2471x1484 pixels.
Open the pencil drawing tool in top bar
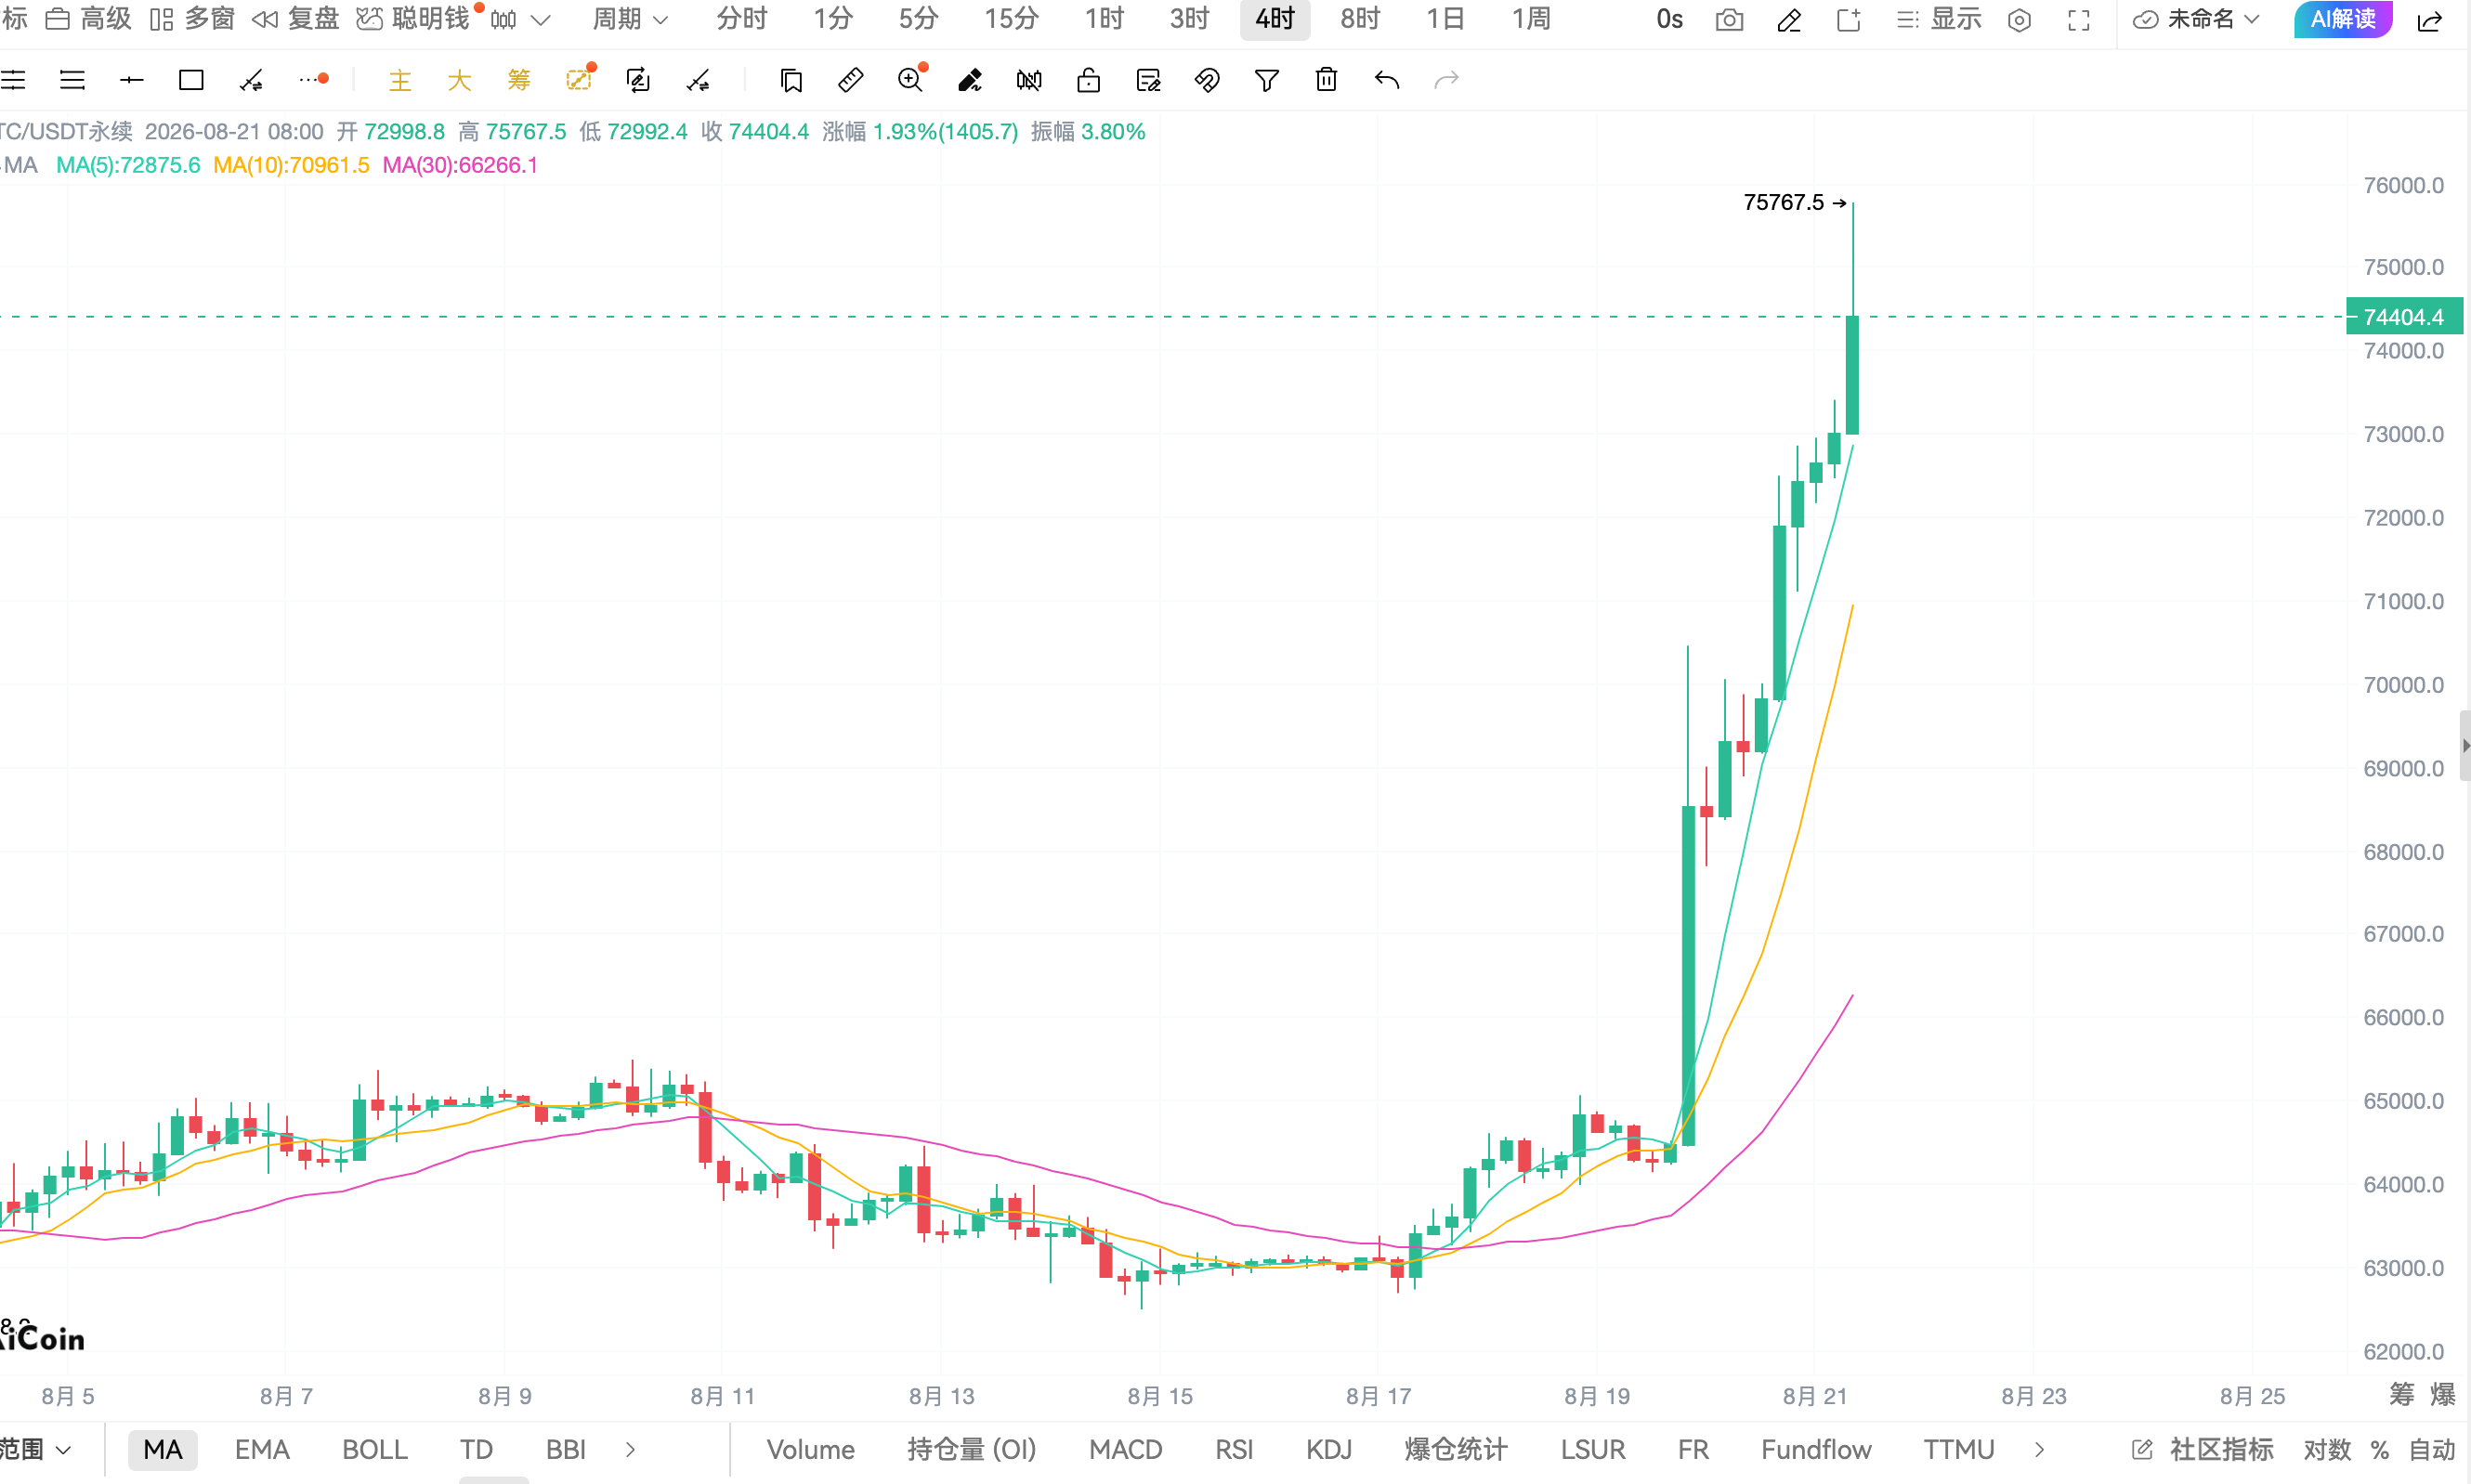click(1789, 20)
